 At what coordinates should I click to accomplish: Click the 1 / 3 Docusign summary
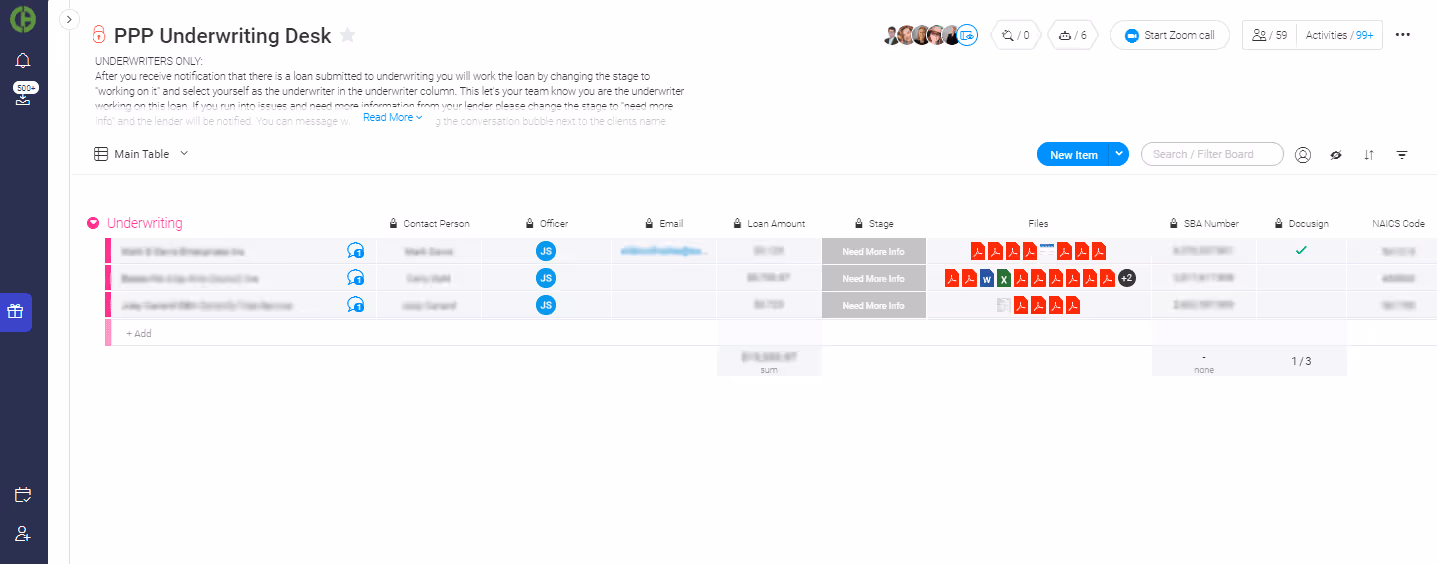click(1301, 361)
